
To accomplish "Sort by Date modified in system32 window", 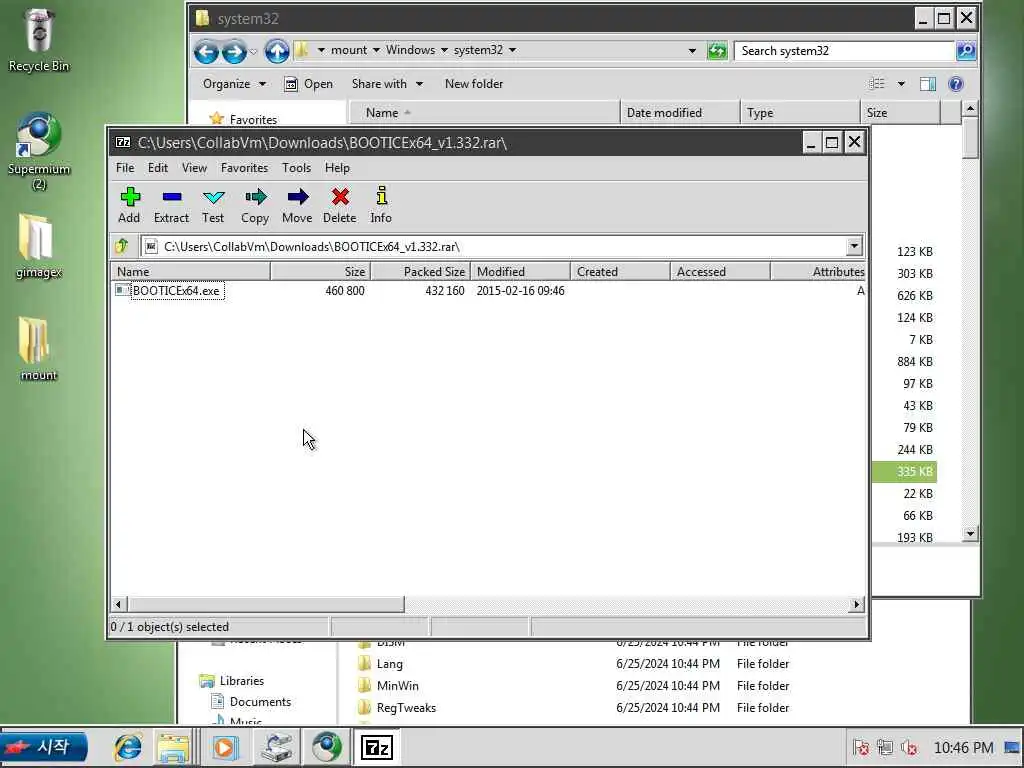I will click(680, 112).
